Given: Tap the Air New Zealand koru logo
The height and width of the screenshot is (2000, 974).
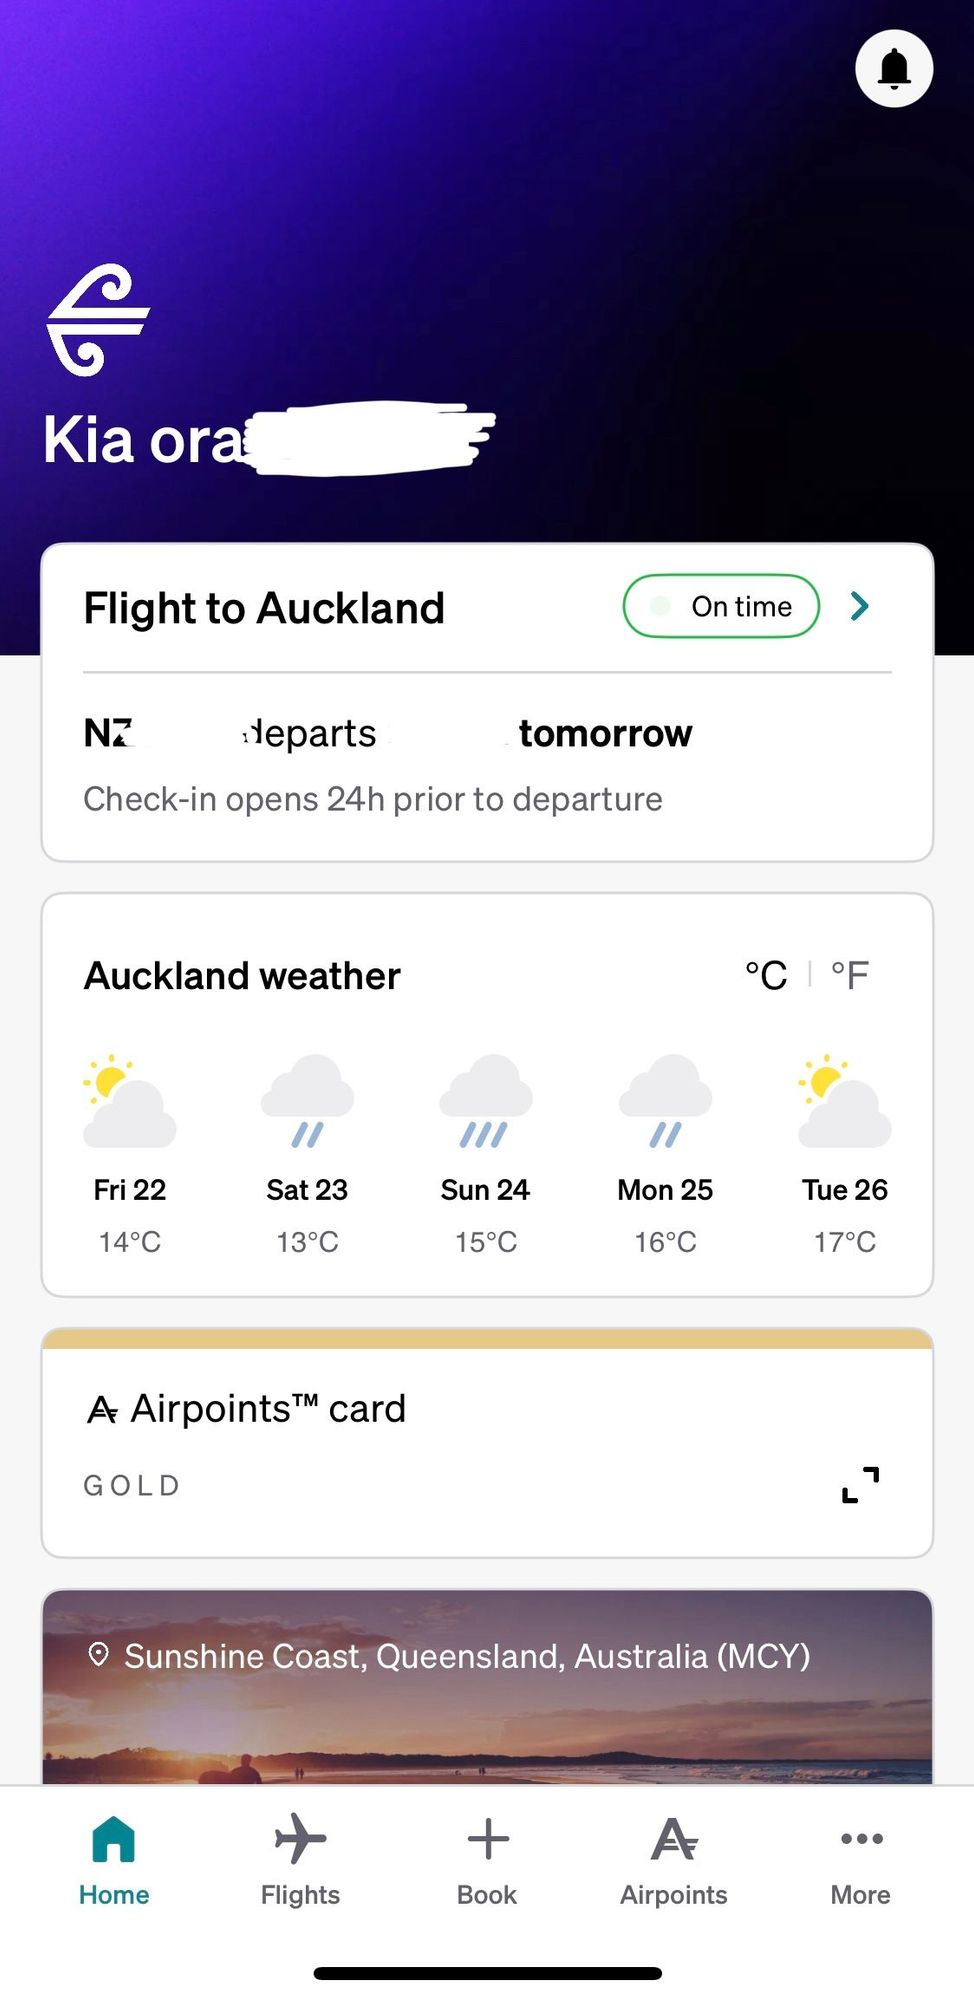Looking at the screenshot, I should pos(98,320).
